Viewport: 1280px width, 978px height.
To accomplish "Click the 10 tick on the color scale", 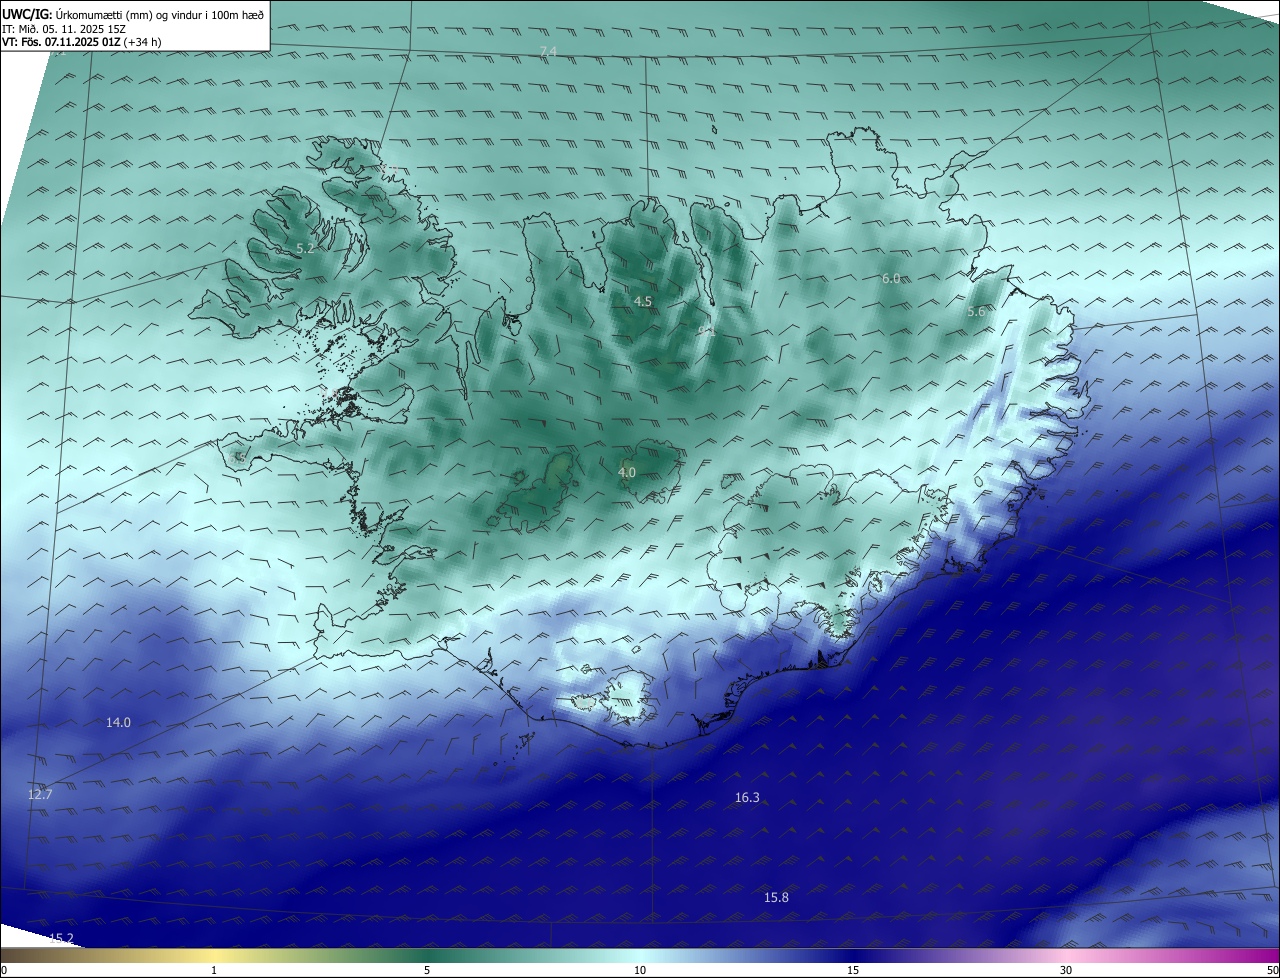I will [640, 970].
